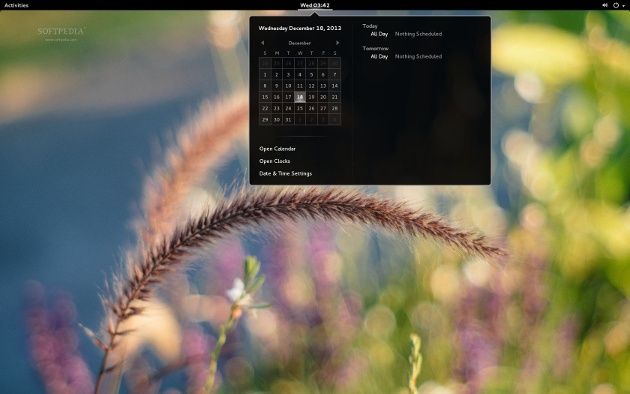Select December 25 in calendar
The image size is (630, 394).
click(300, 108)
